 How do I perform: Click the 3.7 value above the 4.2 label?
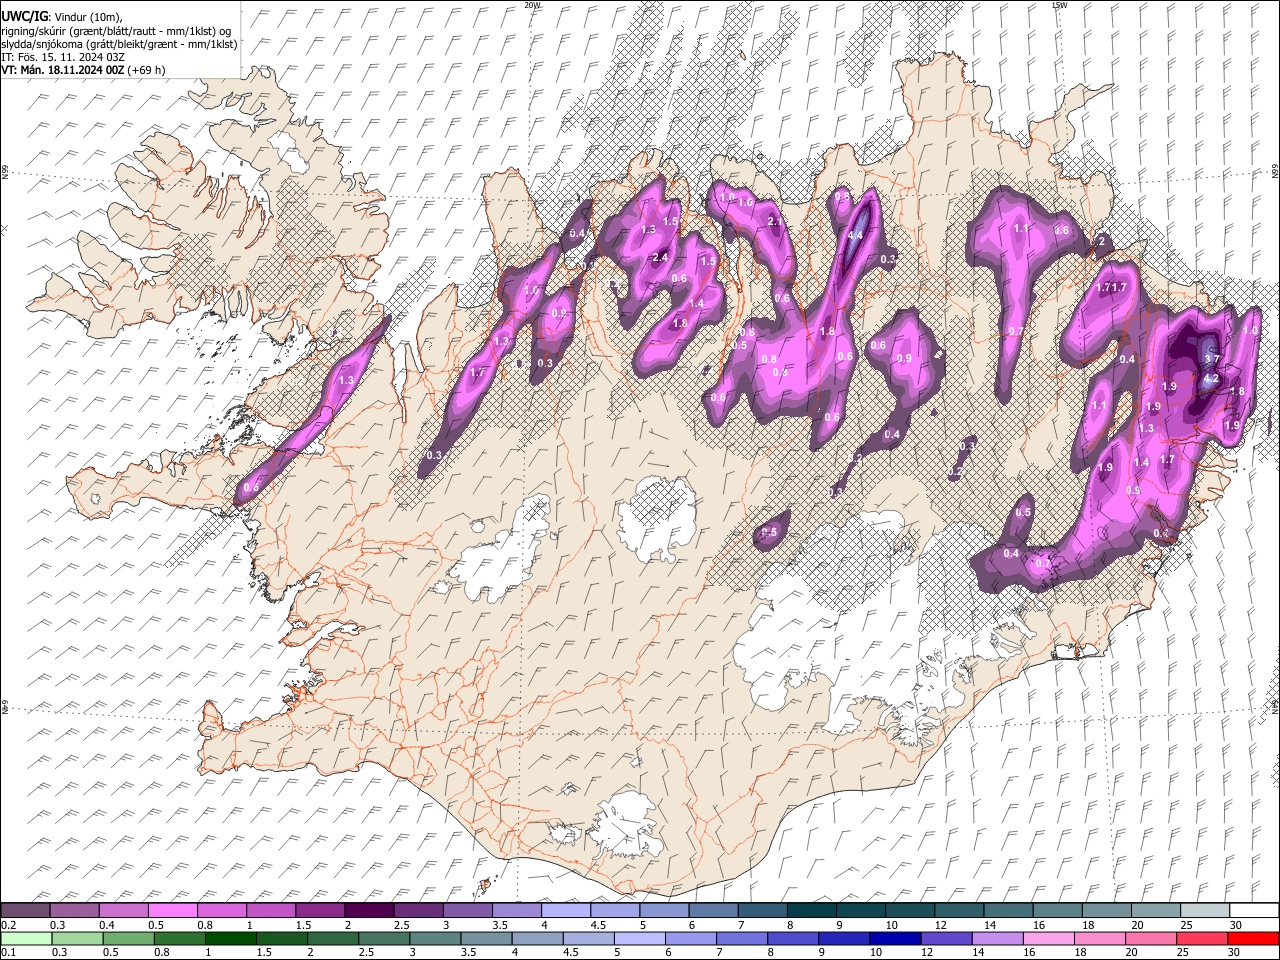pos(1212,358)
